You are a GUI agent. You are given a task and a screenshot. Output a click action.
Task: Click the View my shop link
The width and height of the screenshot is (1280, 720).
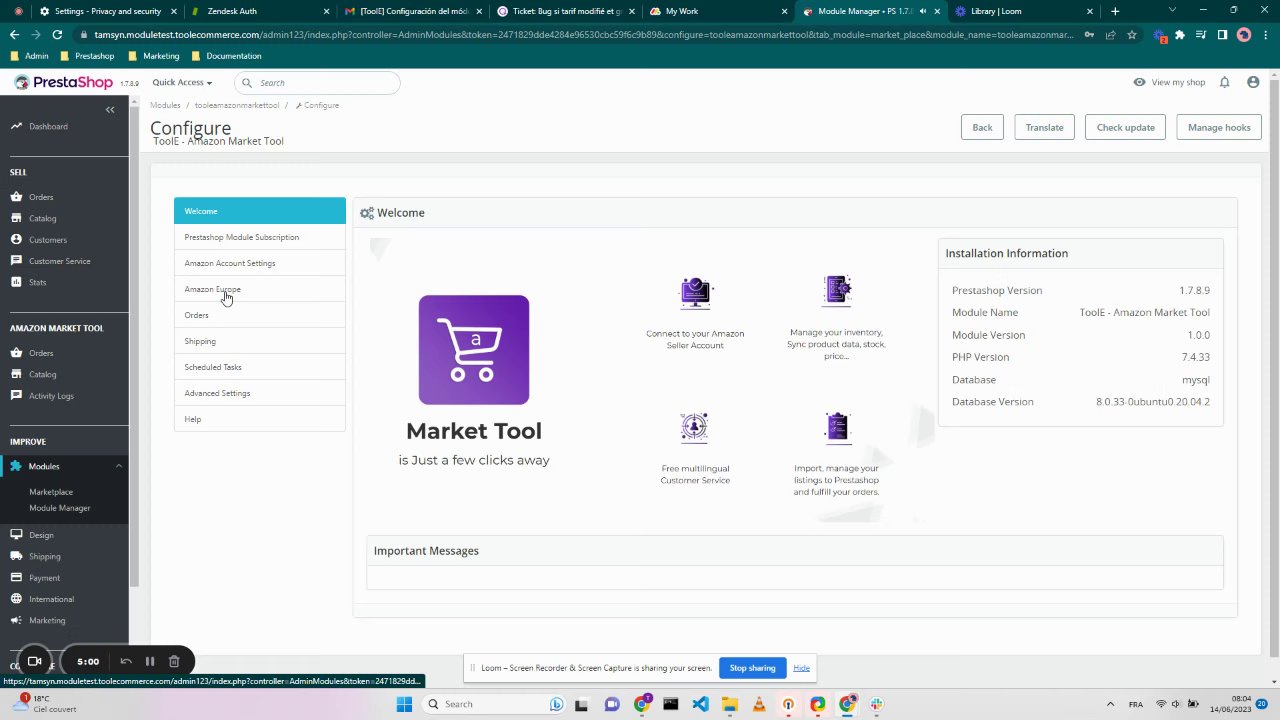coord(1169,82)
